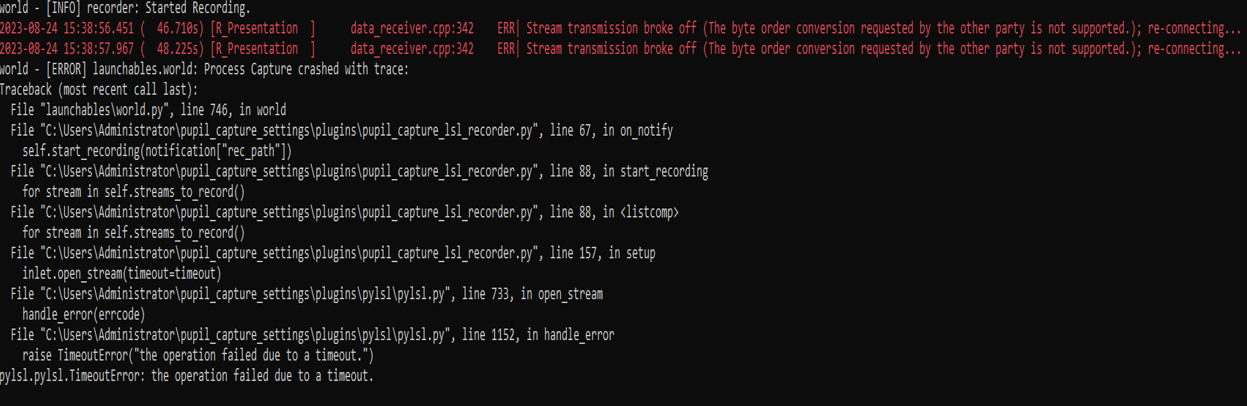Image resolution: width=1247 pixels, height=406 pixels.
Task: Click the line 88 in start_recording entry
Action: point(359,171)
